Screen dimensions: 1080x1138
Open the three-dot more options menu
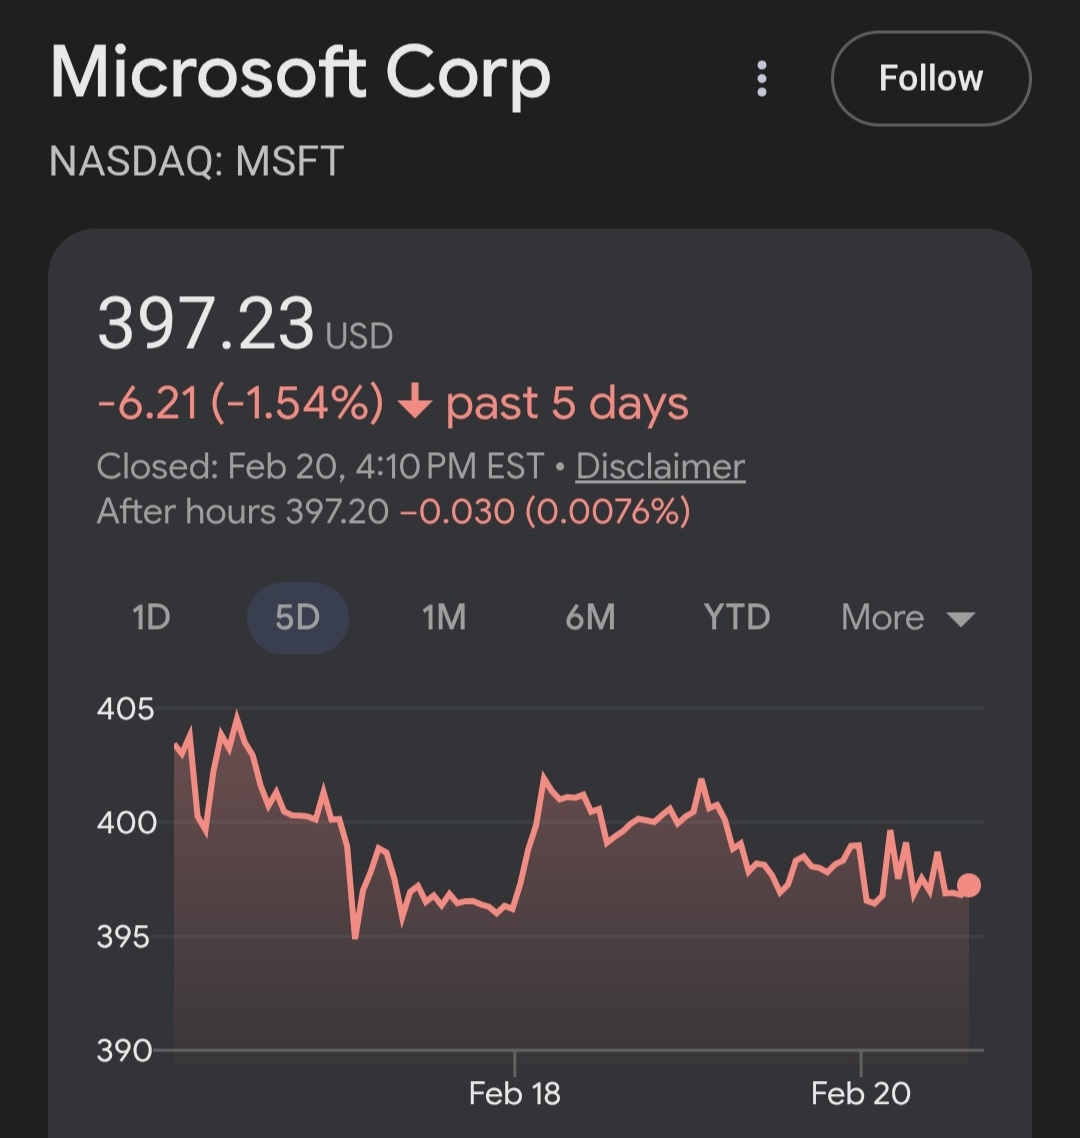(762, 79)
